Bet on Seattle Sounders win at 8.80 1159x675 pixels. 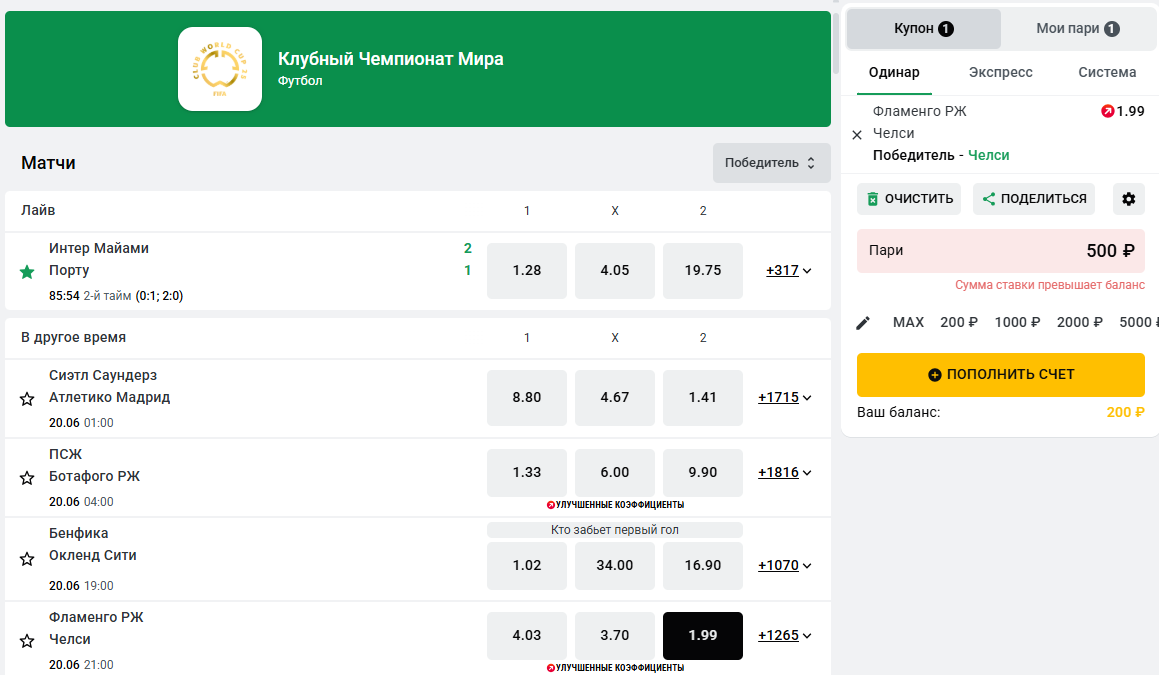click(x=527, y=398)
